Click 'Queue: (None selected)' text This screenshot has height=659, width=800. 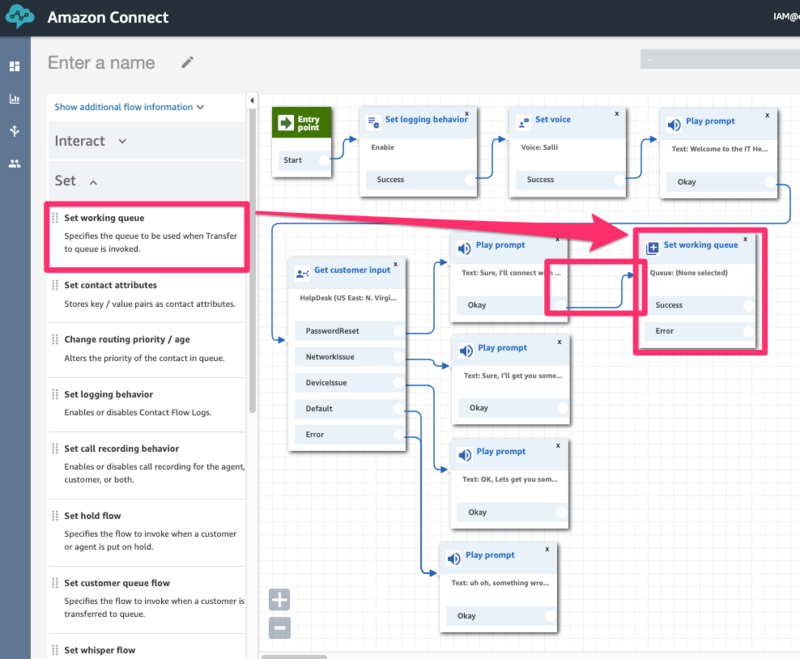688,273
